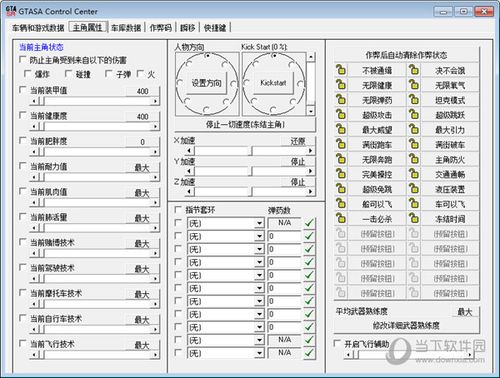Screen dimensions: 500x378
Task: Open the 瞬移 tab
Action: click(x=188, y=28)
